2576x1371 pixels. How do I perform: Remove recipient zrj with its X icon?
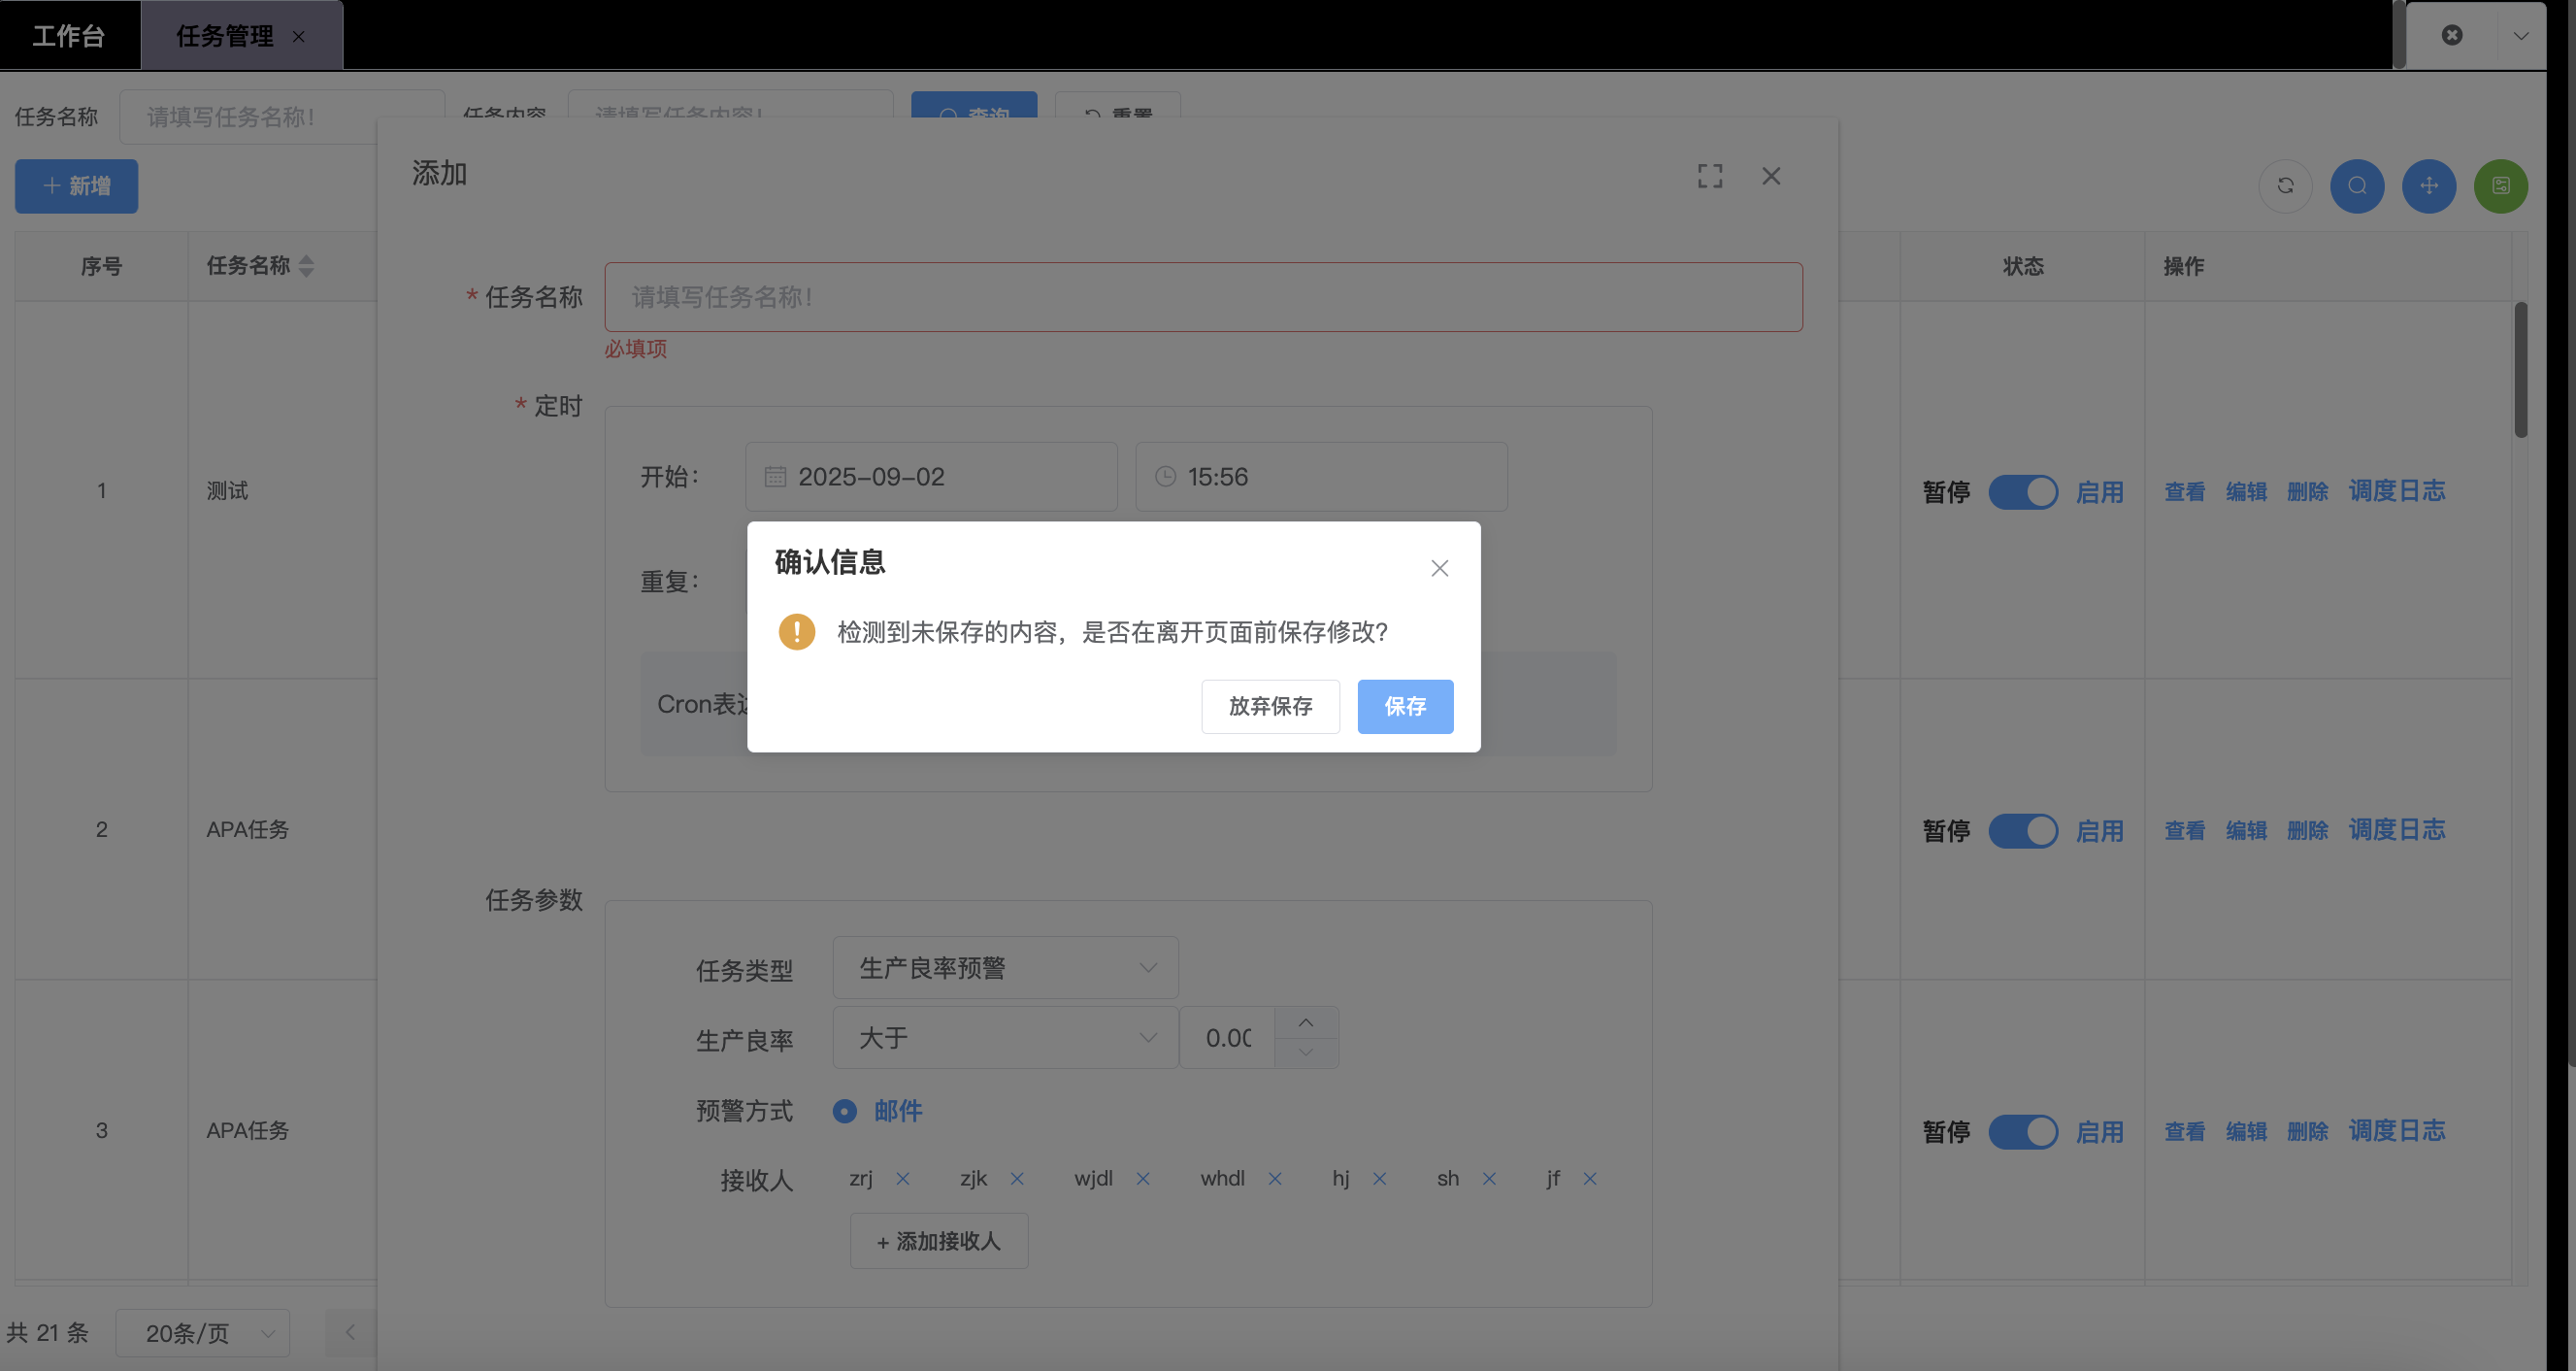click(903, 1179)
